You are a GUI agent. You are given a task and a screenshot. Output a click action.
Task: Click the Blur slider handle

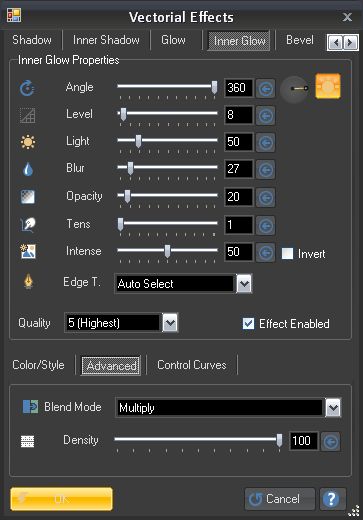tap(130, 168)
